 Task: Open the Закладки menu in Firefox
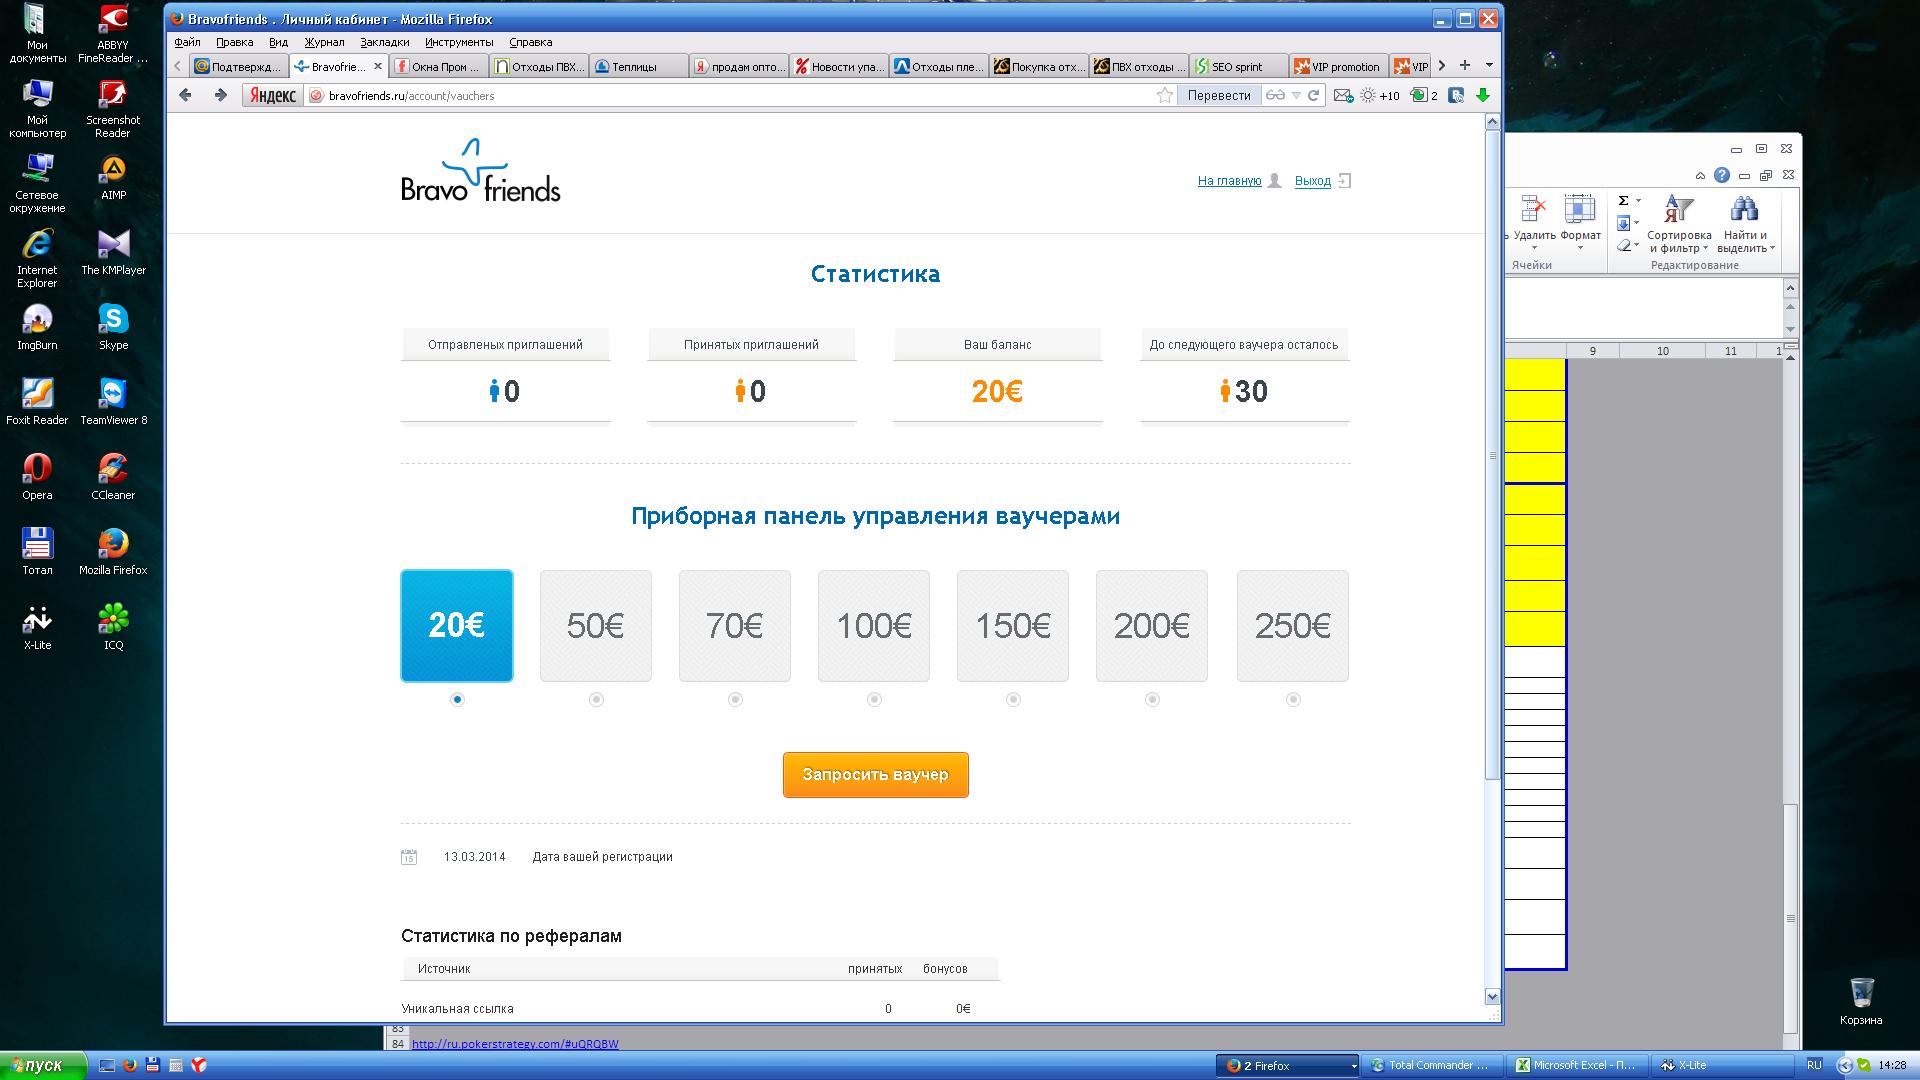click(384, 42)
